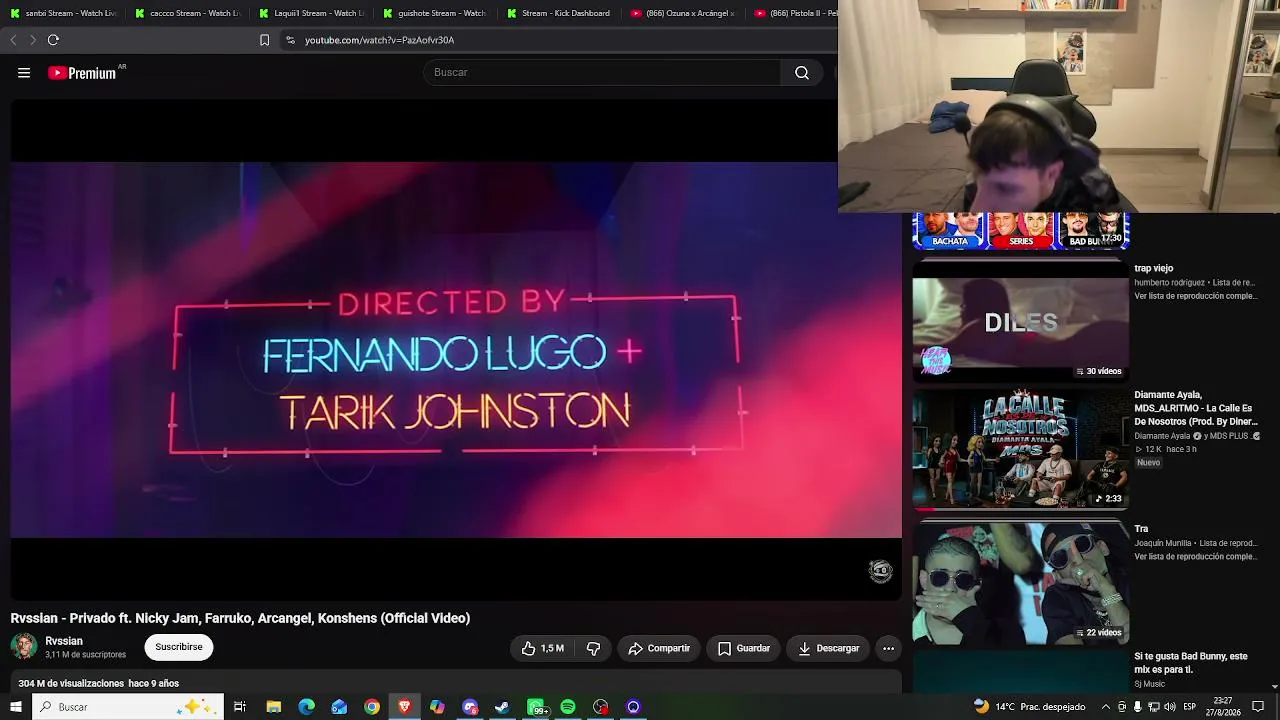Change the ESP input language indicator

point(1189,707)
